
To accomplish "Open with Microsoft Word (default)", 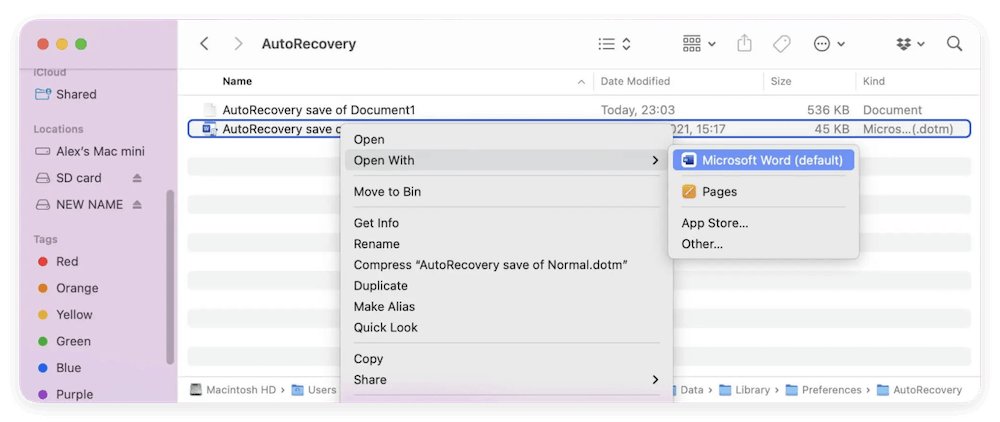I will click(x=763, y=161).
